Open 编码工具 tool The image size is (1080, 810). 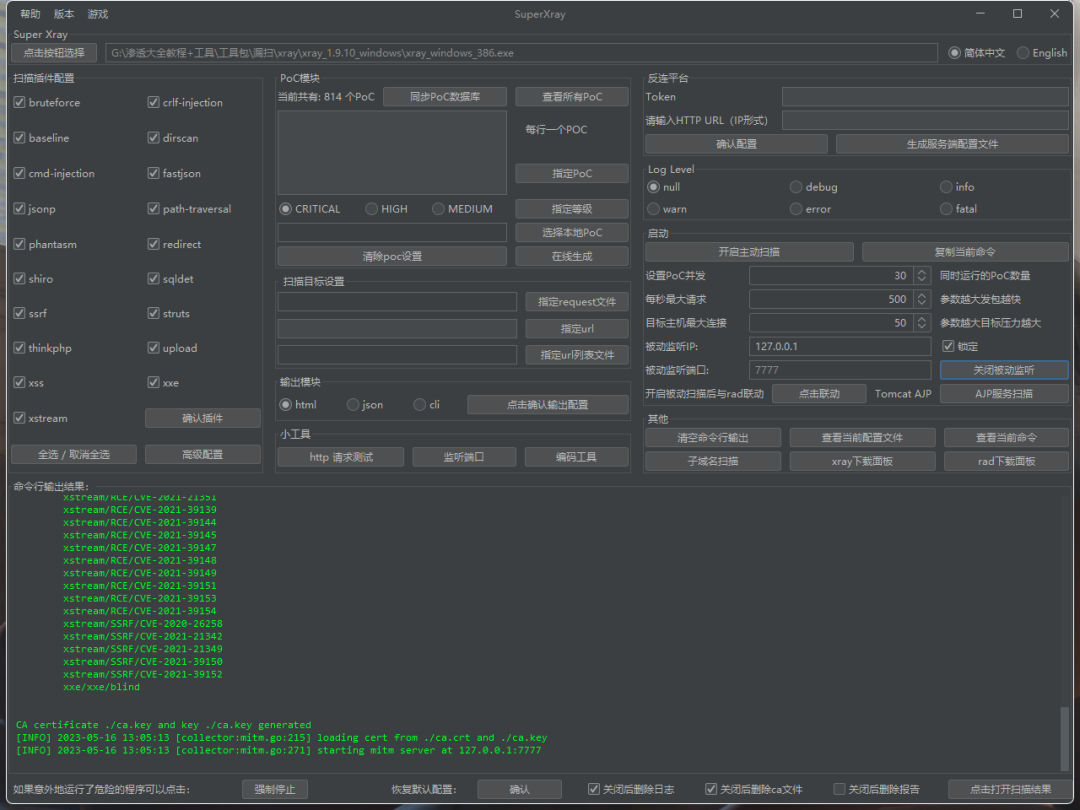coord(577,457)
